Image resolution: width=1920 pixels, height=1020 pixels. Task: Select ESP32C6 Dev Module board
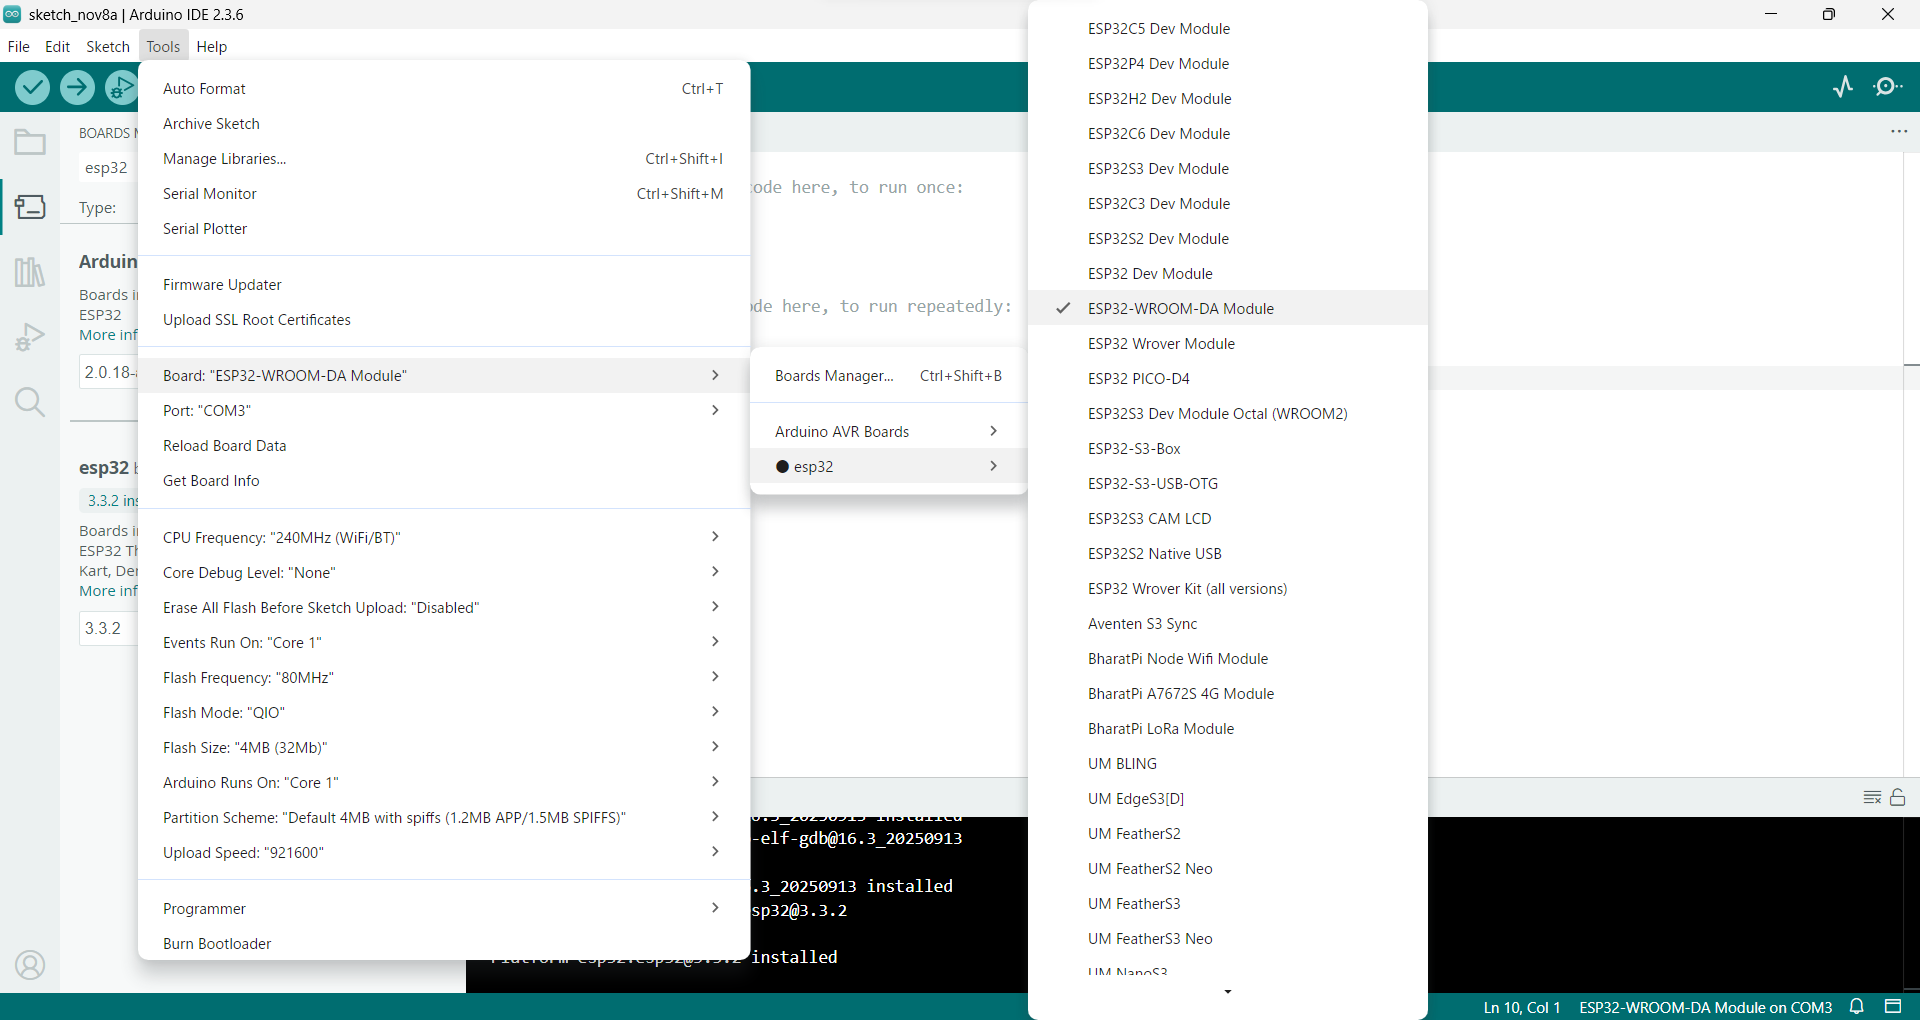pos(1228,133)
